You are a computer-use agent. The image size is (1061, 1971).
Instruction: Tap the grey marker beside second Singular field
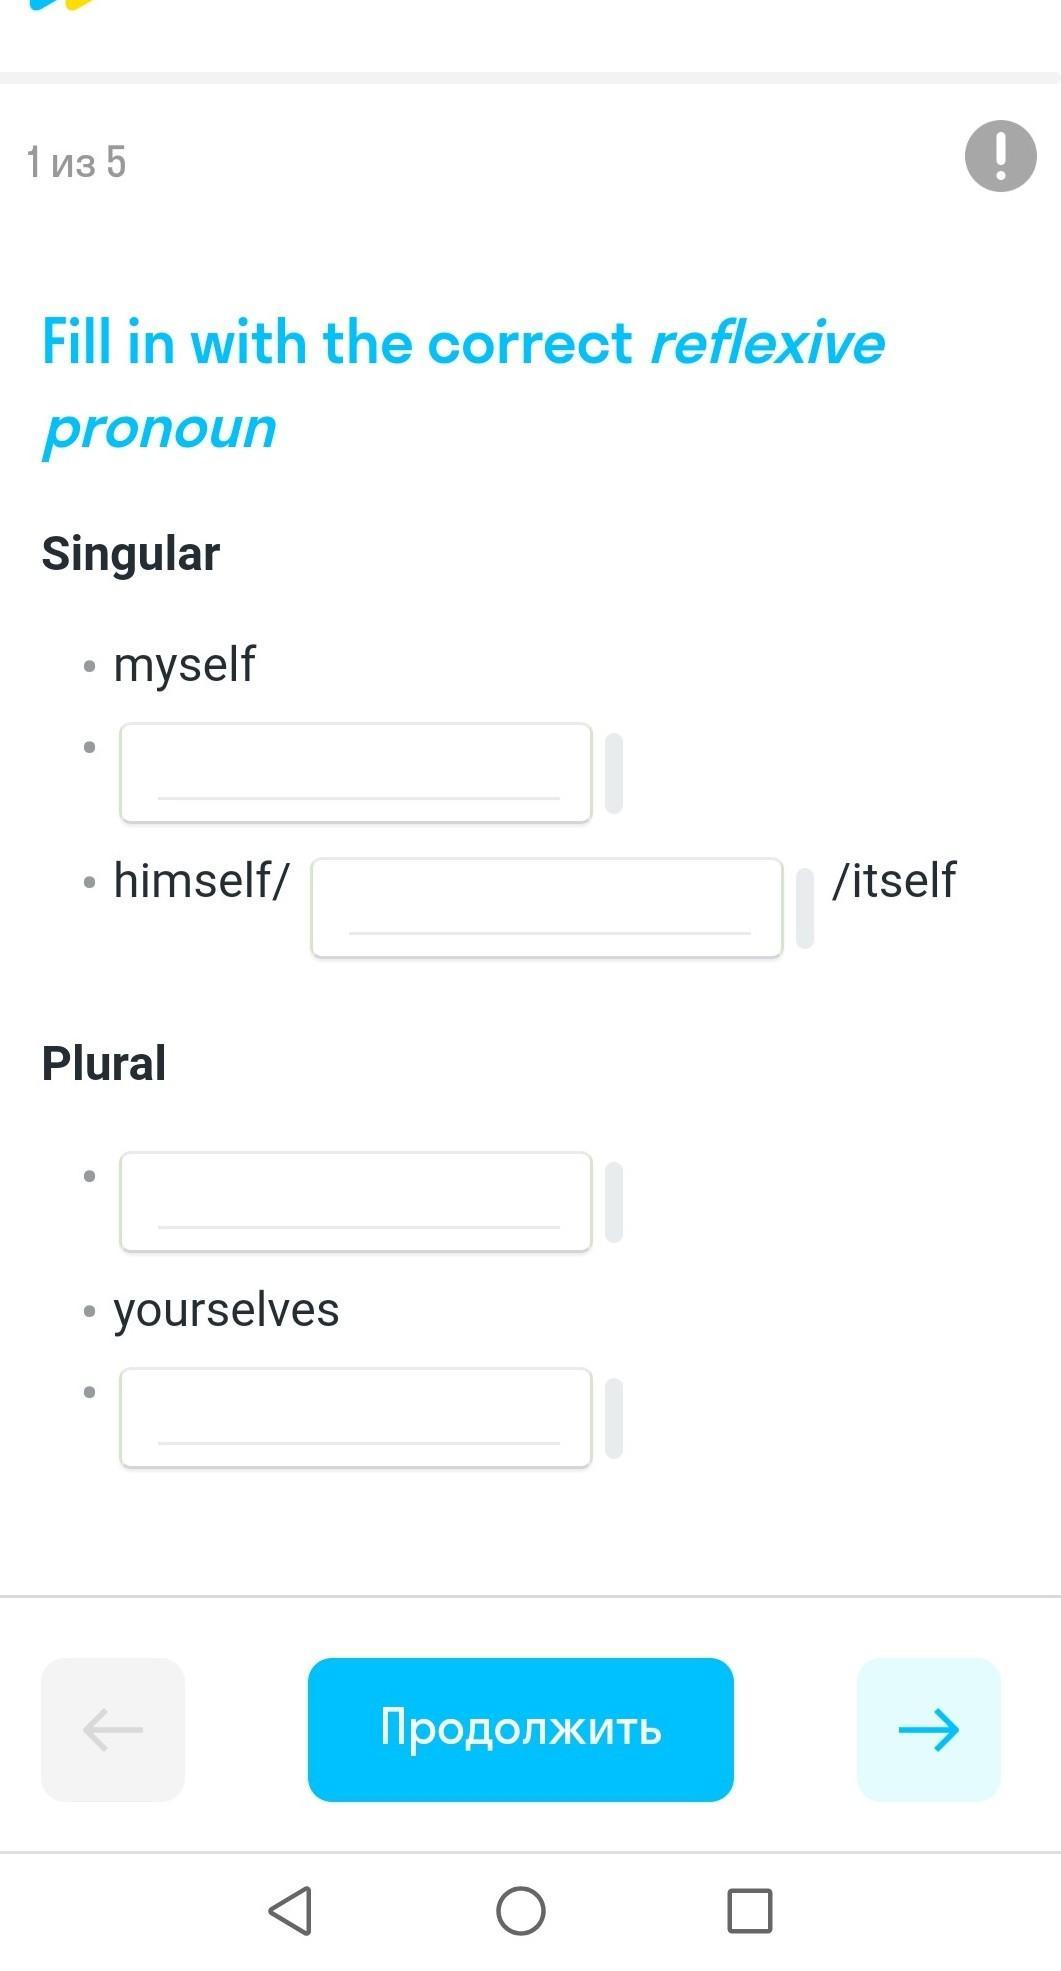(x=614, y=773)
